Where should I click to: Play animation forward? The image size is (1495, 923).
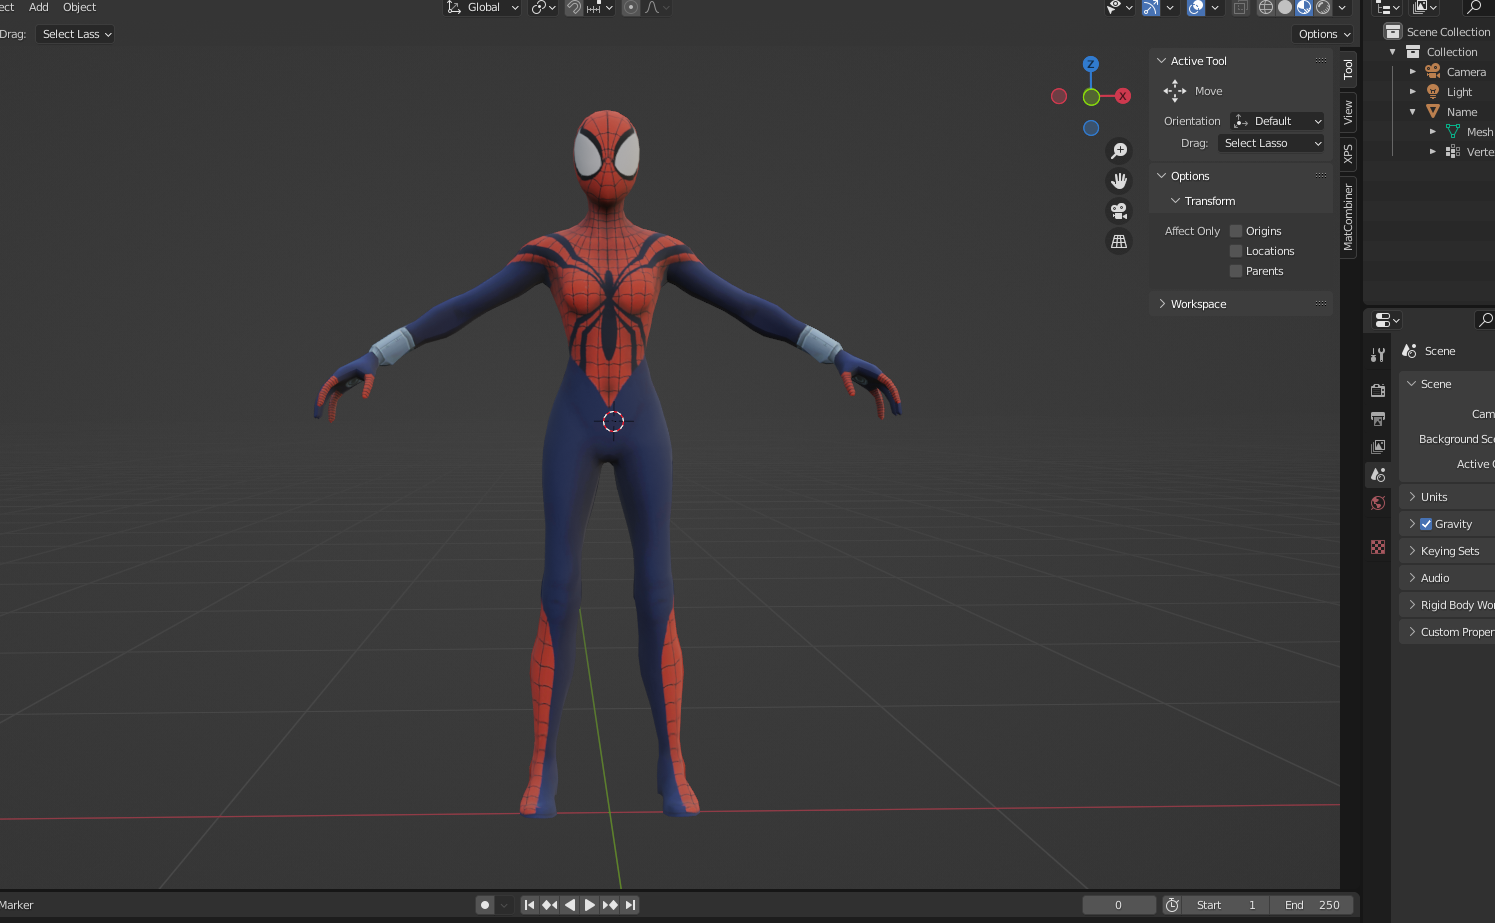point(590,905)
